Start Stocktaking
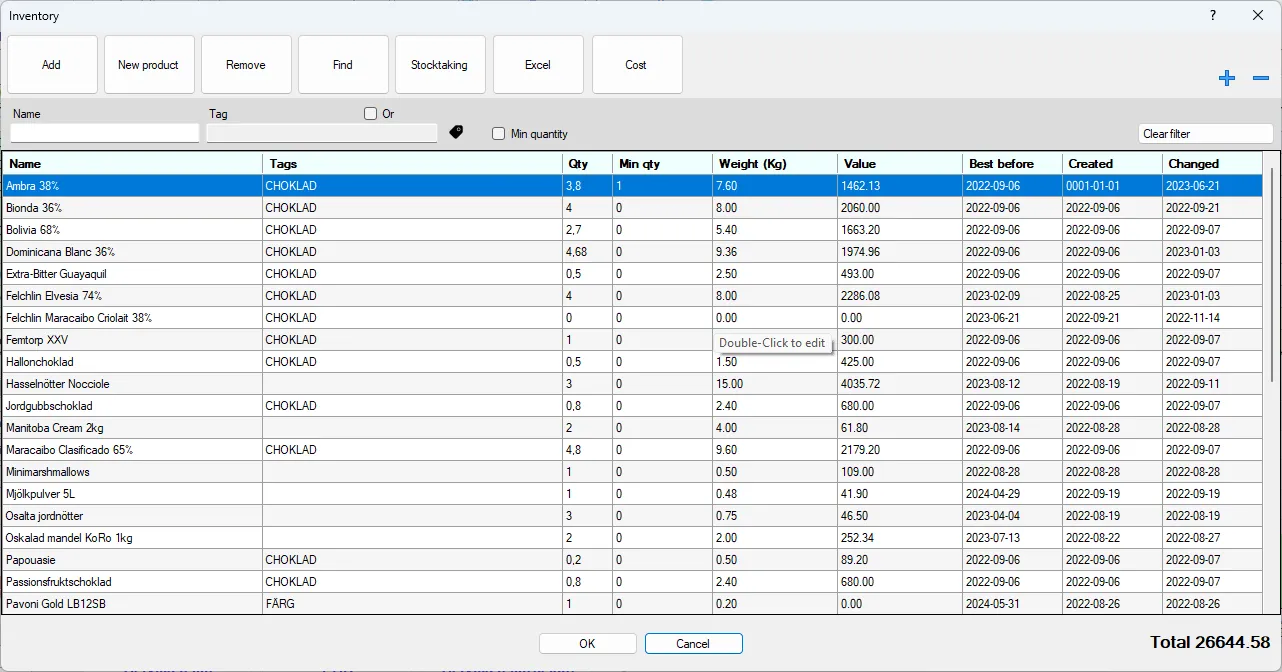The width and height of the screenshot is (1282, 672). (x=440, y=65)
